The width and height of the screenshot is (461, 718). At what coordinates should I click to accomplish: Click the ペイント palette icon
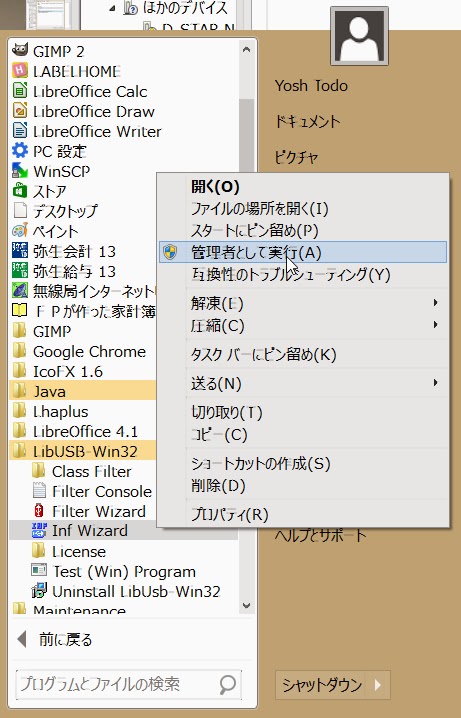pos(20,230)
